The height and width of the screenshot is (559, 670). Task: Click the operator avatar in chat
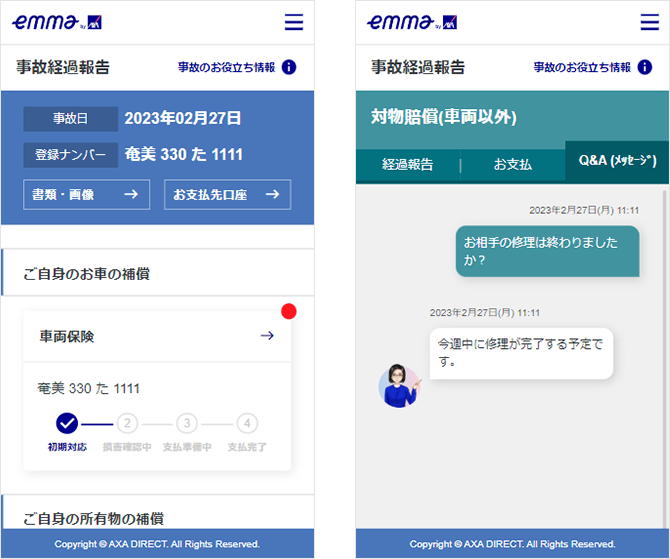(x=400, y=386)
